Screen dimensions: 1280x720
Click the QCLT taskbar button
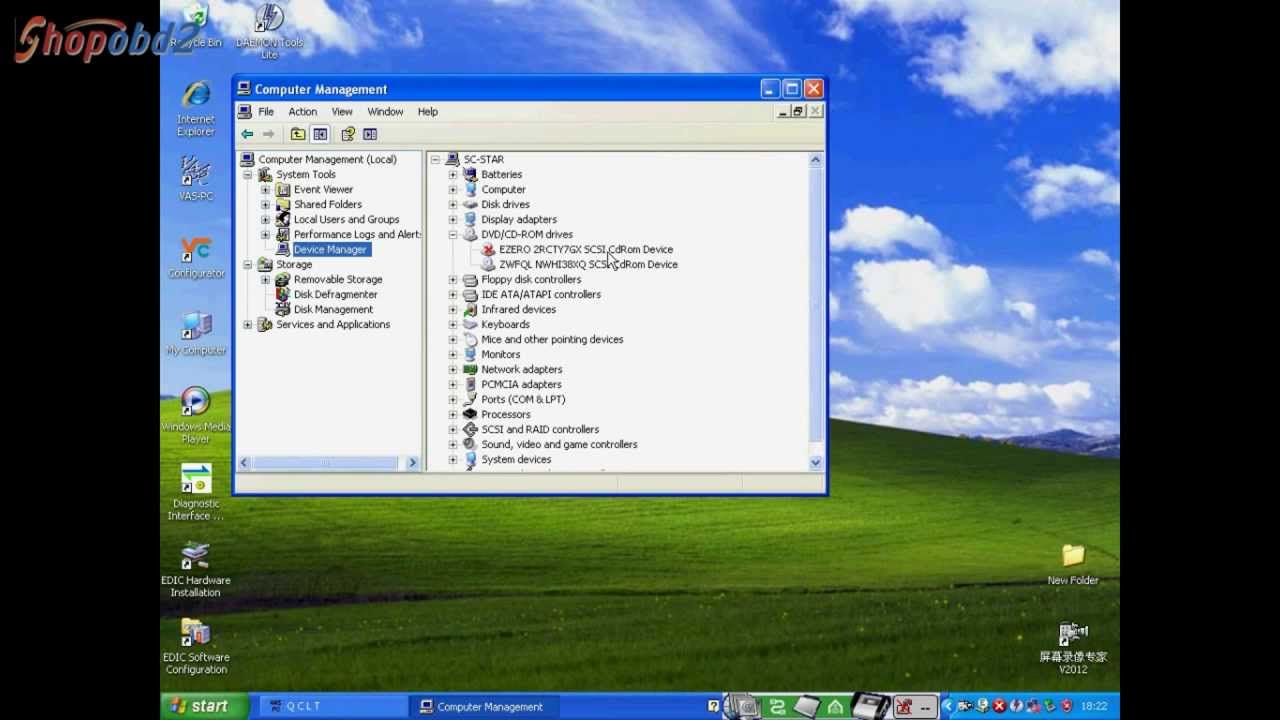coord(333,706)
